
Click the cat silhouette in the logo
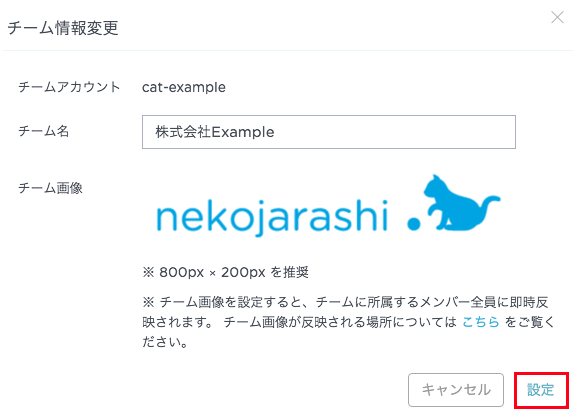coord(462,202)
